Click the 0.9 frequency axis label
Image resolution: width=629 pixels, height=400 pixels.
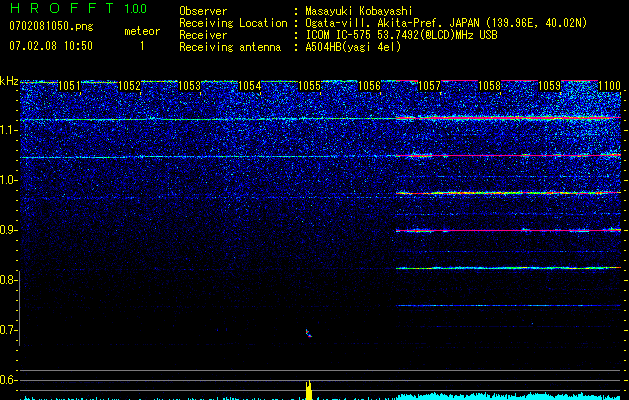click(x=9, y=230)
